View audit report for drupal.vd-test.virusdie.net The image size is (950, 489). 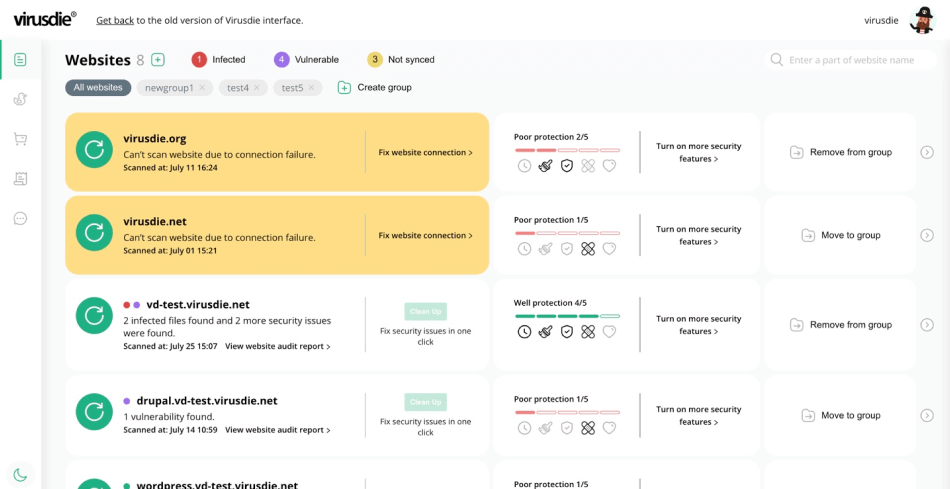(x=278, y=430)
